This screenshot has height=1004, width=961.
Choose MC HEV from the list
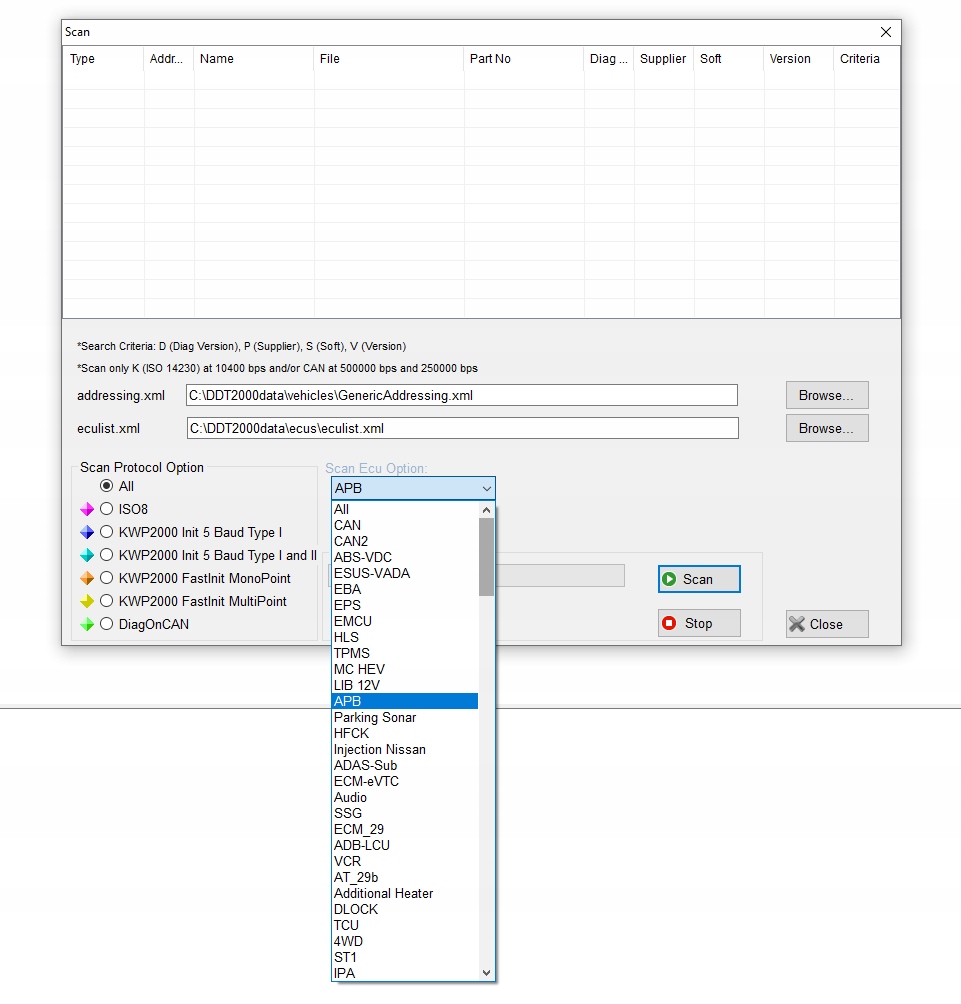[x=405, y=670]
